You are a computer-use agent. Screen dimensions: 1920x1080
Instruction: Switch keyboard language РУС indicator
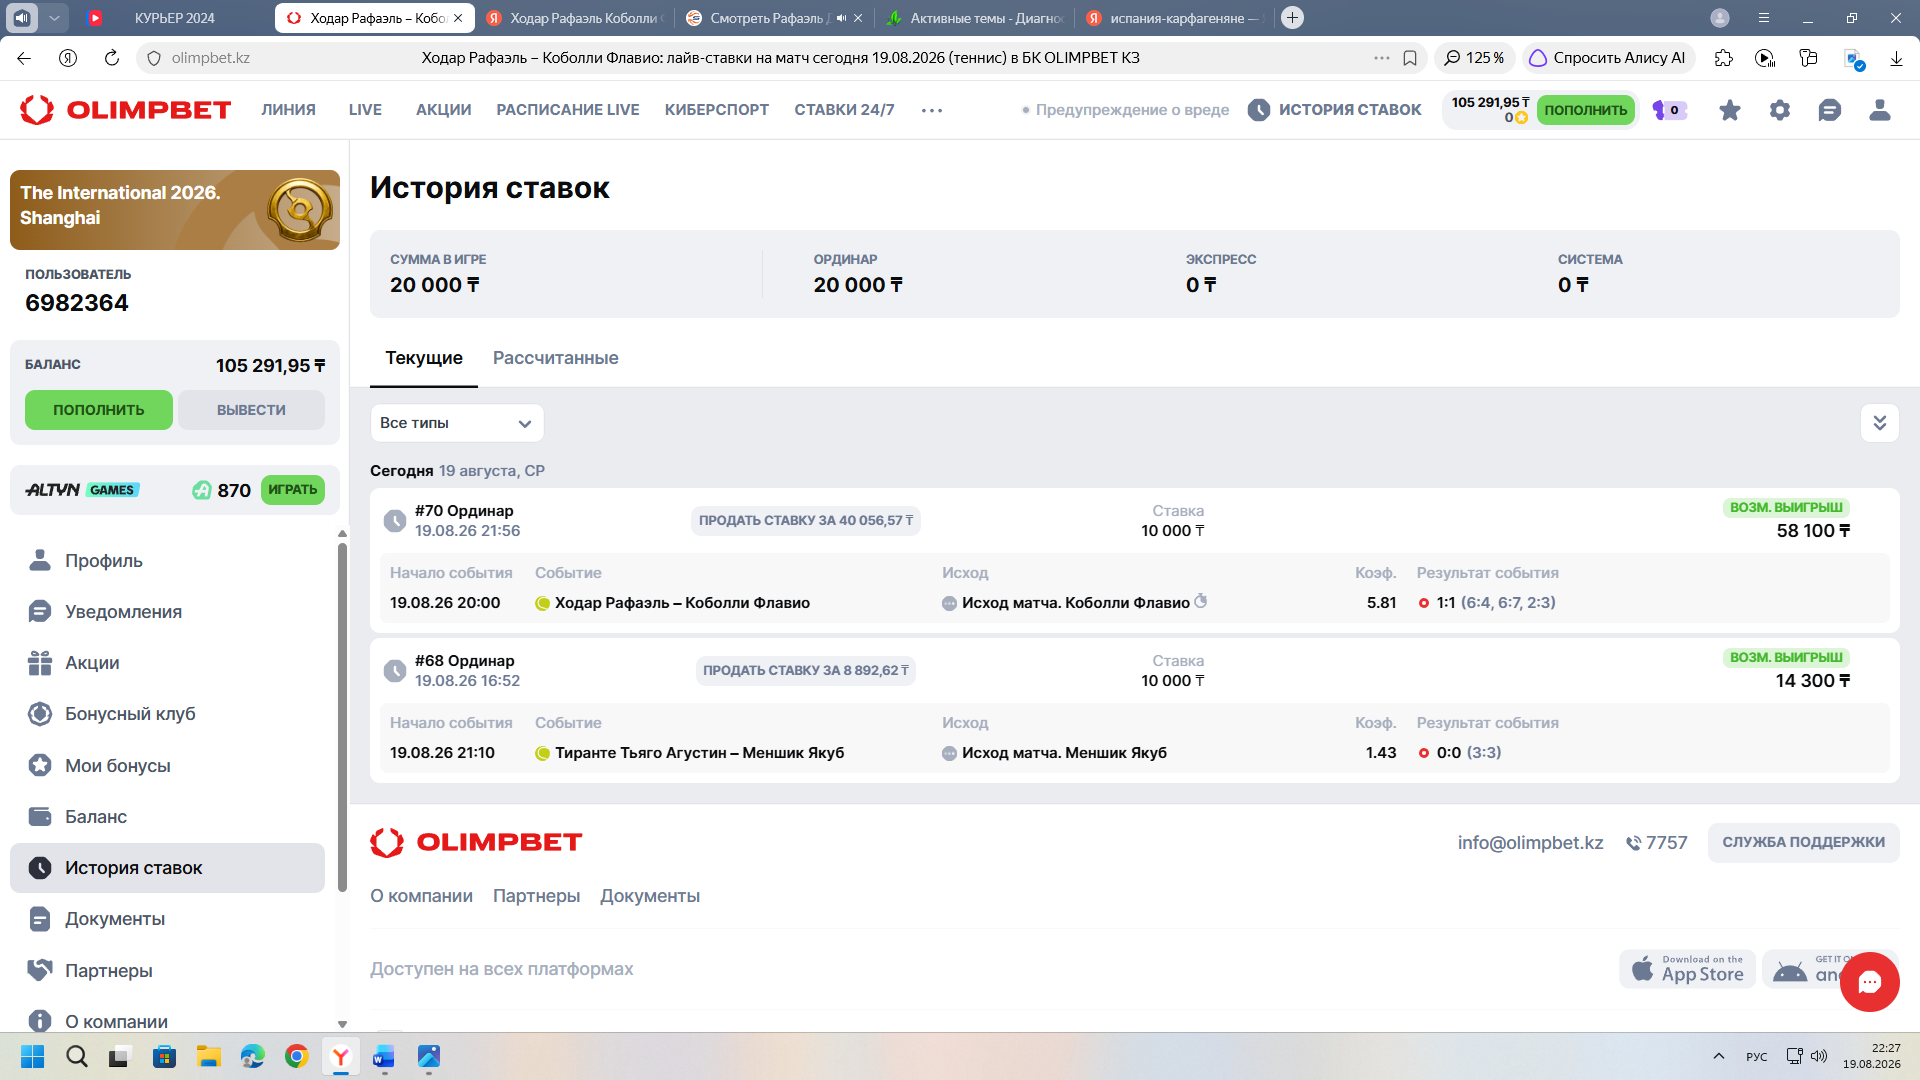tap(1757, 1056)
